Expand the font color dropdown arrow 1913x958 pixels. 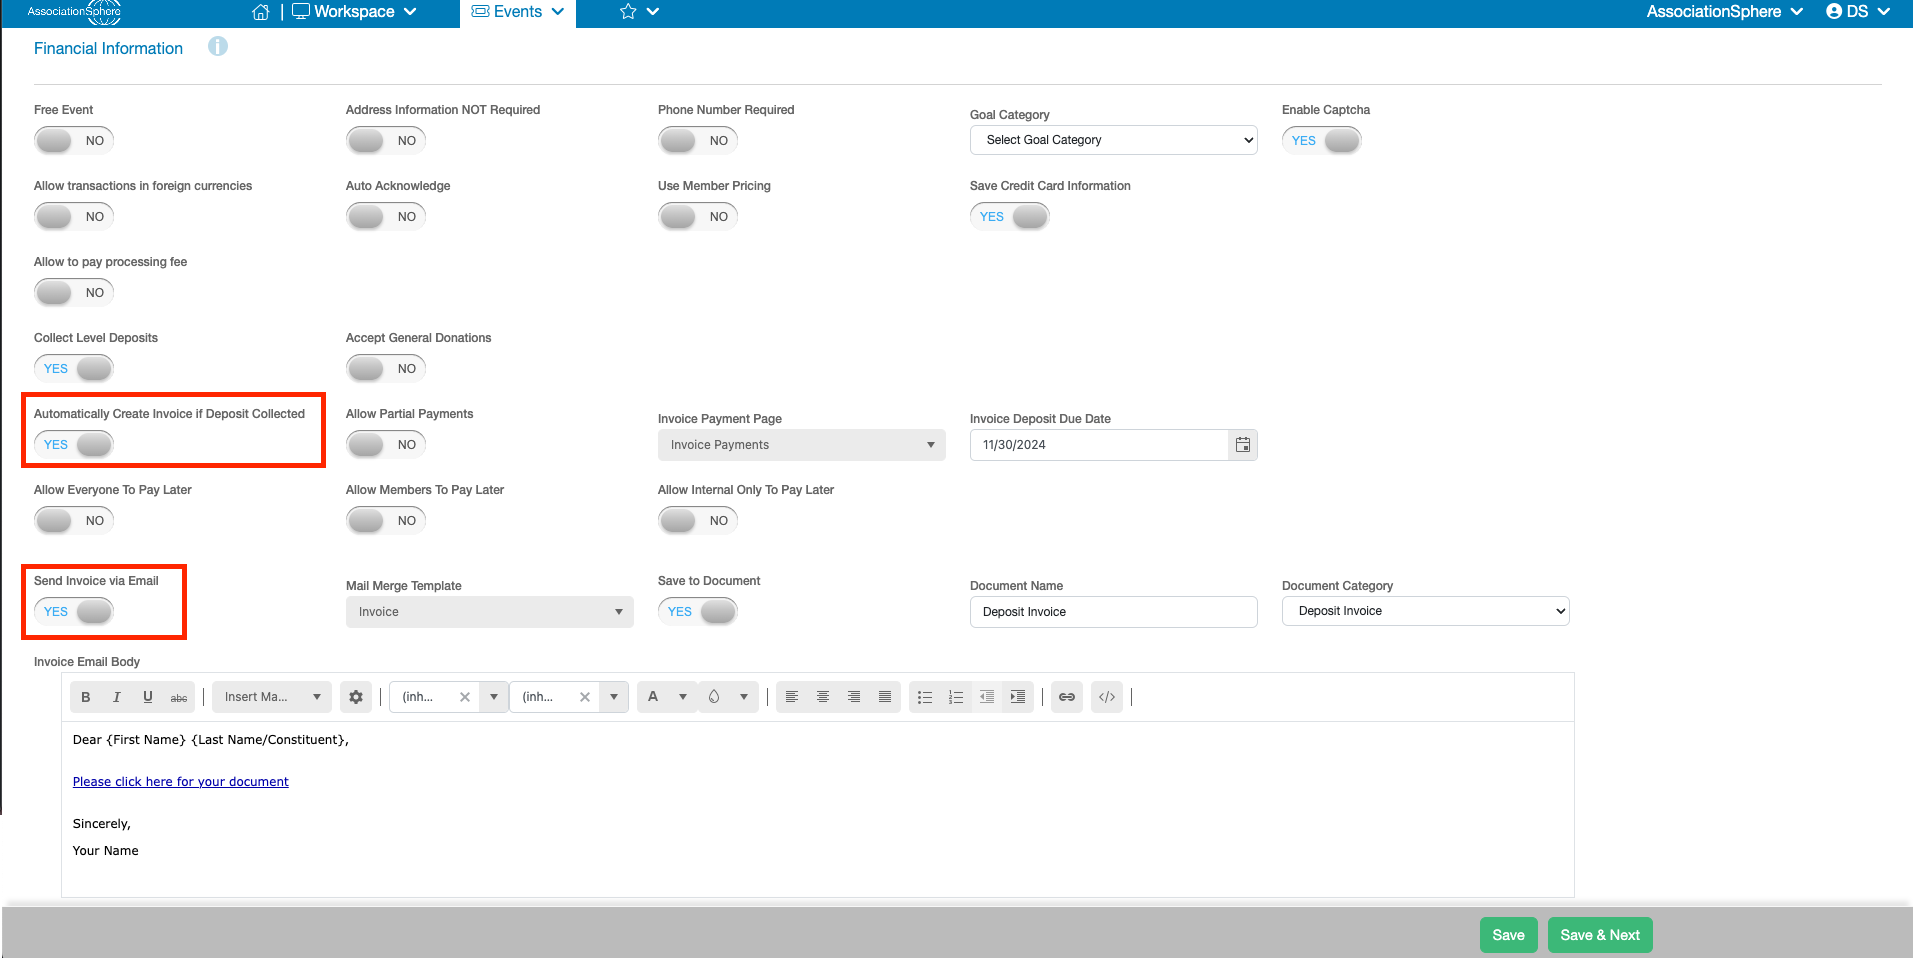pyautogui.click(x=683, y=697)
